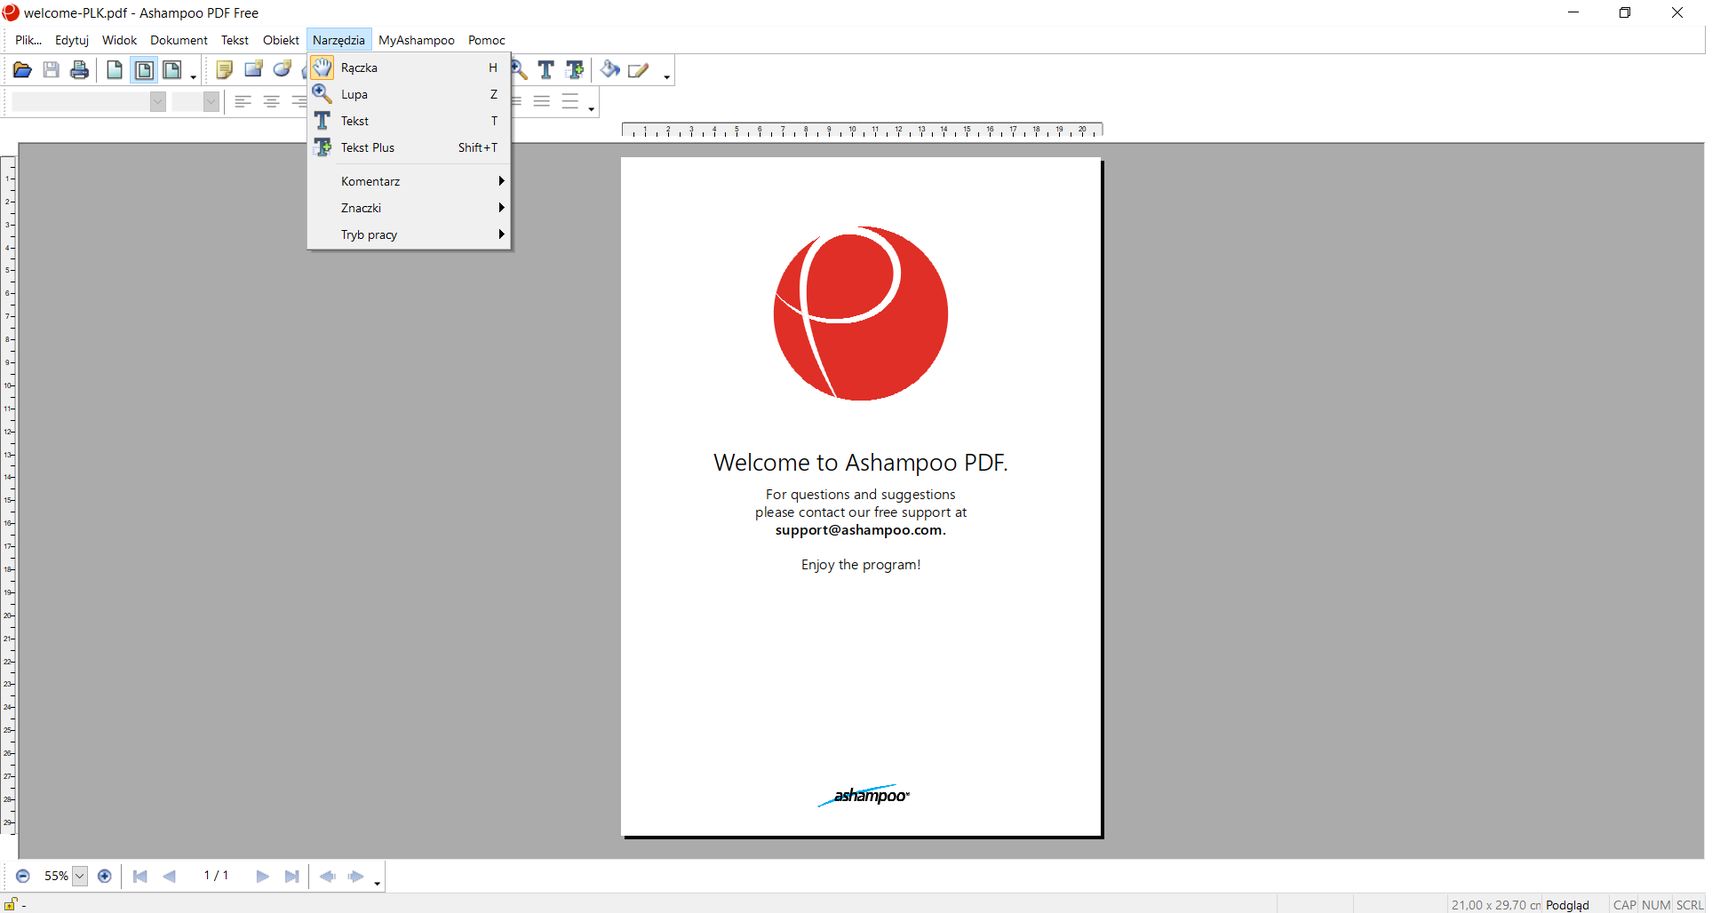1720x913 pixels.
Task: Add a yellow sticky note comment
Action: tap(225, 70)
